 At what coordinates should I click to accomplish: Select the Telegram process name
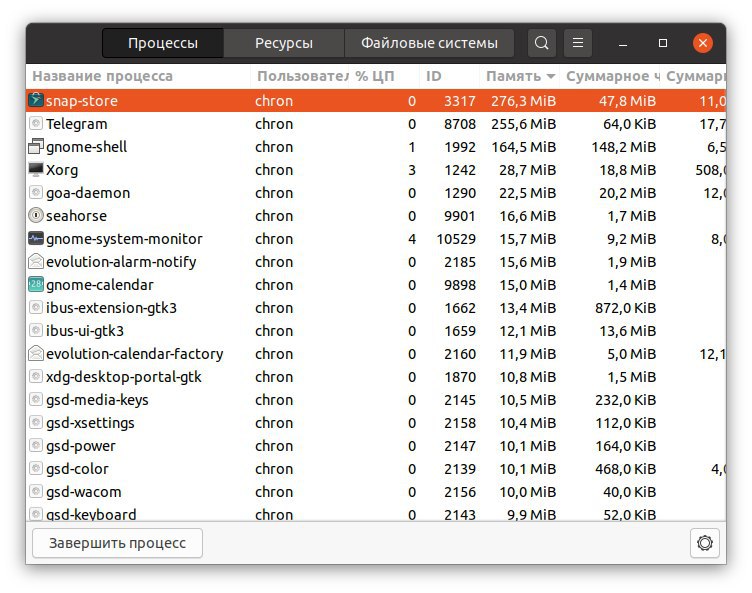(x=77, y=124)
